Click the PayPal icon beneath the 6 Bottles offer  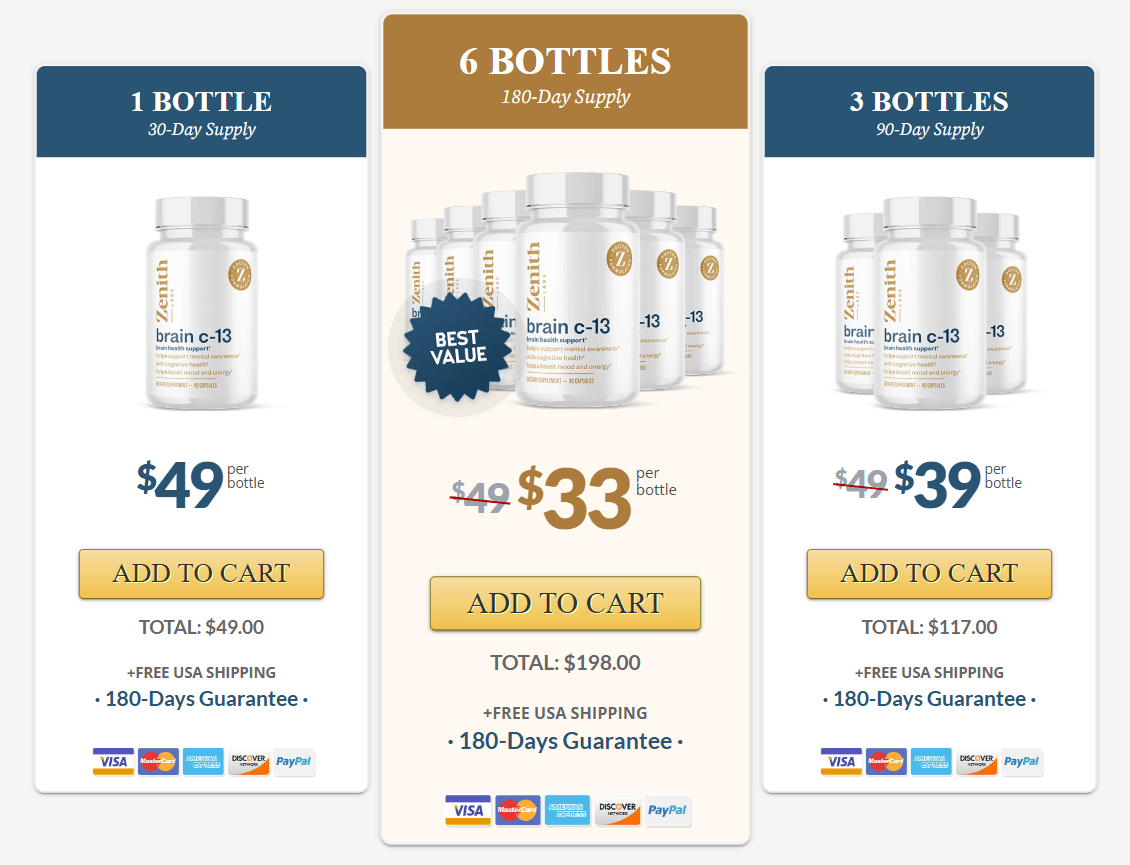[x=667, y=810]
